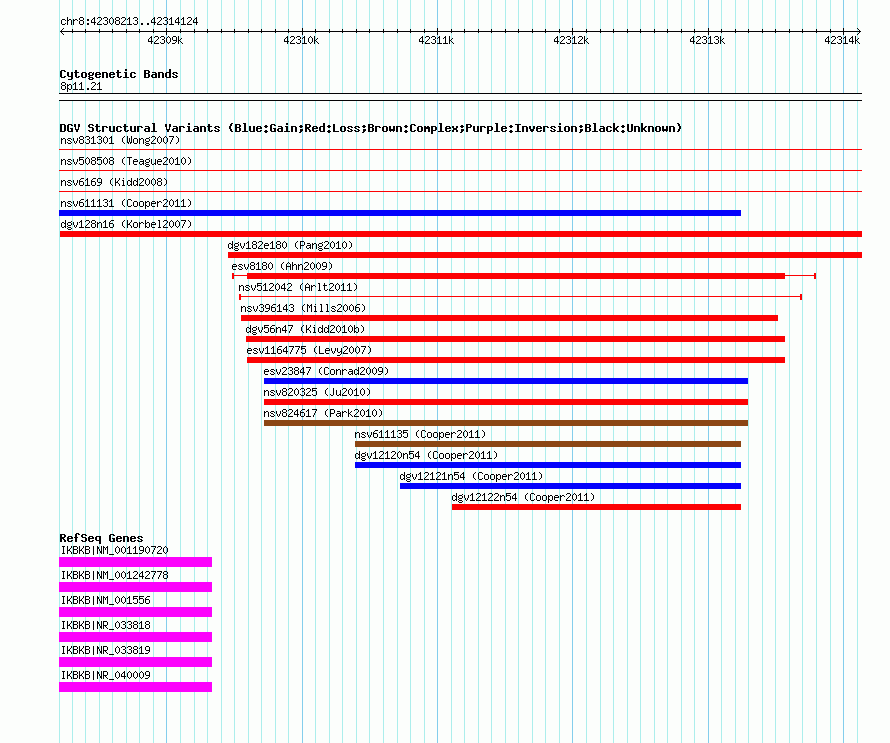Select the dgv56n47 (Kidd2010b) red bar
The image size is (890, 743).
click(515, 339)
